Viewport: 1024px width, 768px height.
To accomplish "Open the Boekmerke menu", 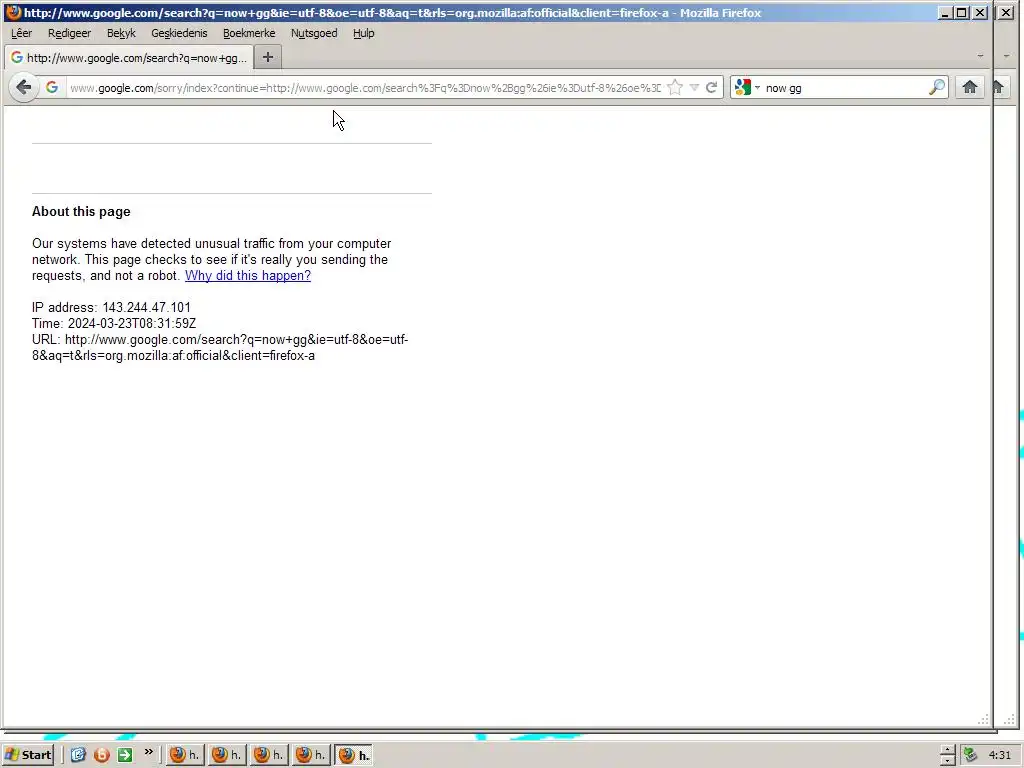I will (249, 33).
